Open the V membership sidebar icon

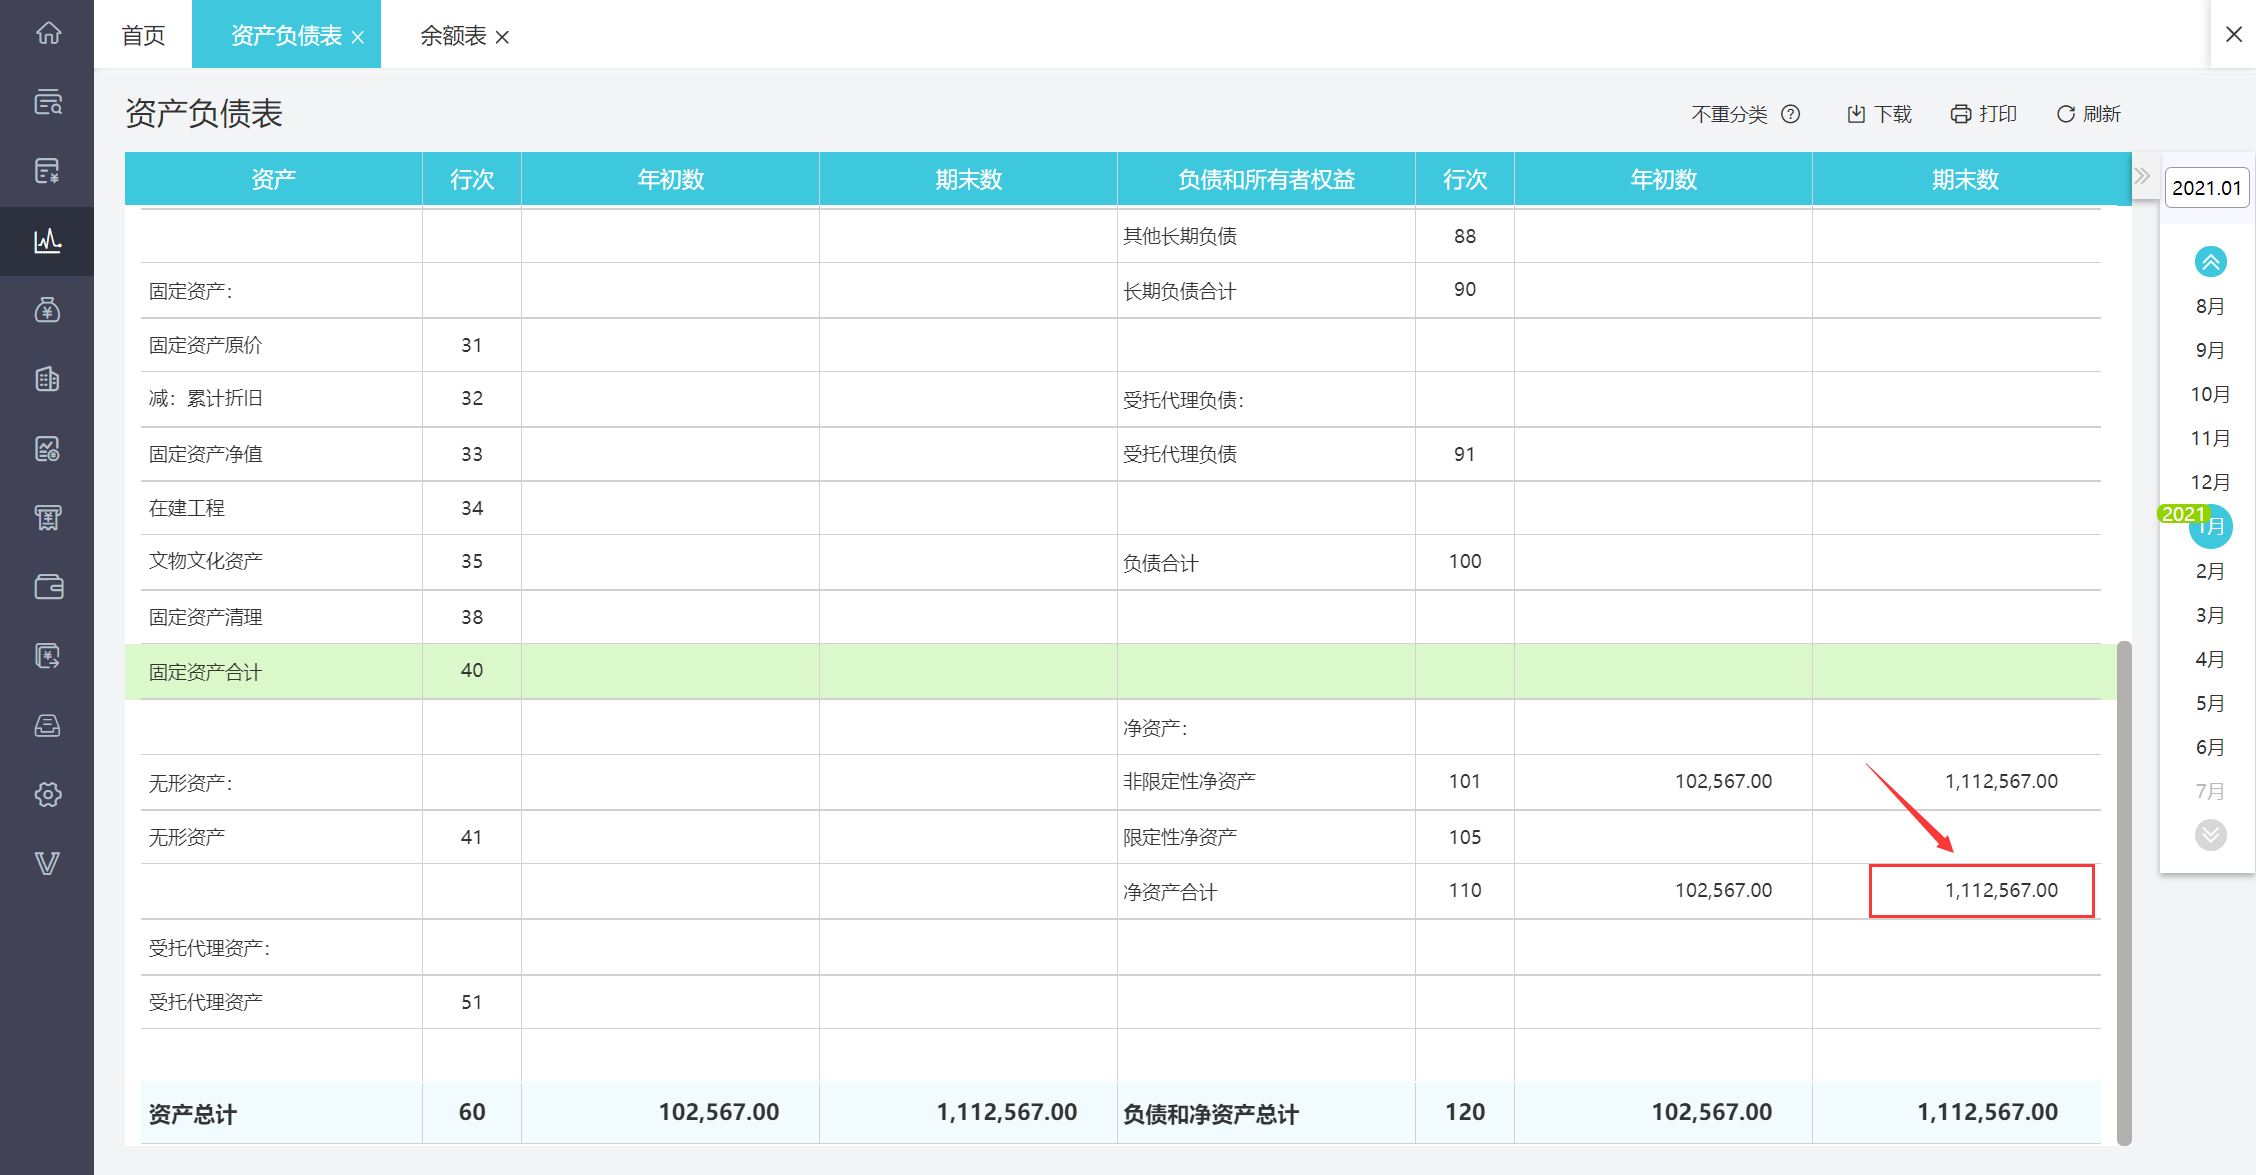coord(48,863)
